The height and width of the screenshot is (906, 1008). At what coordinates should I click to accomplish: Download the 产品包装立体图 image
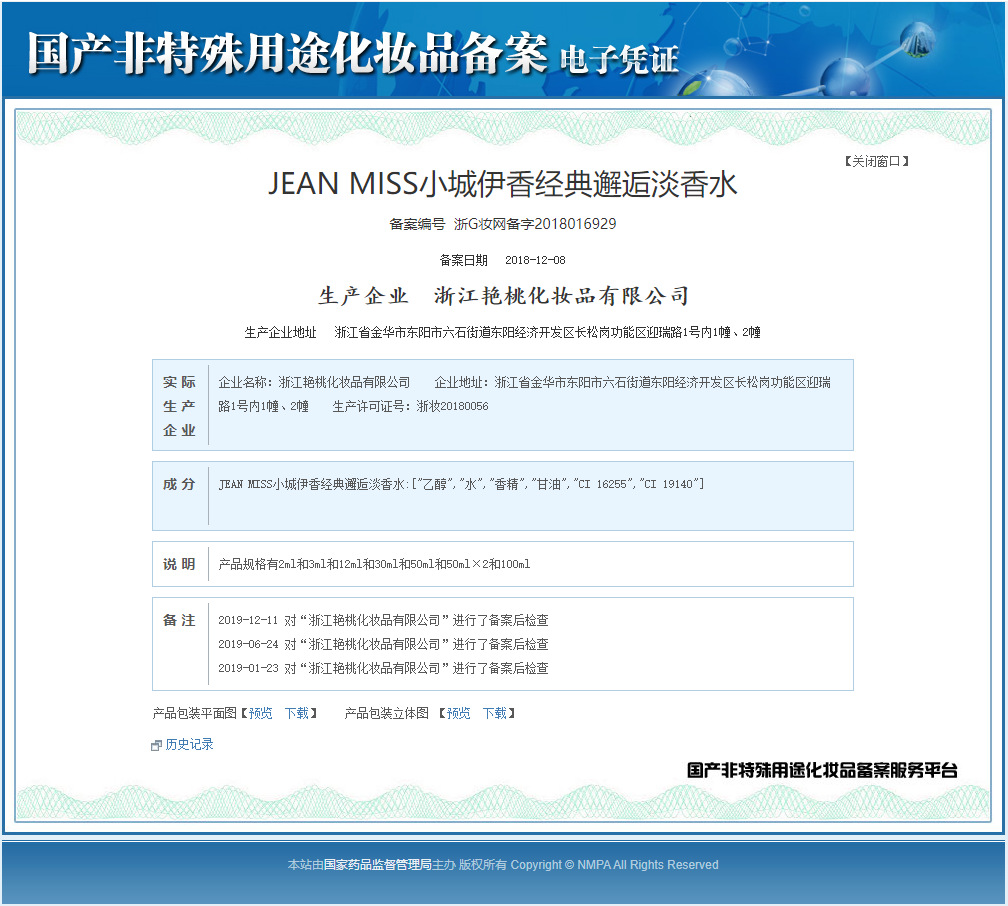point(495,713)
